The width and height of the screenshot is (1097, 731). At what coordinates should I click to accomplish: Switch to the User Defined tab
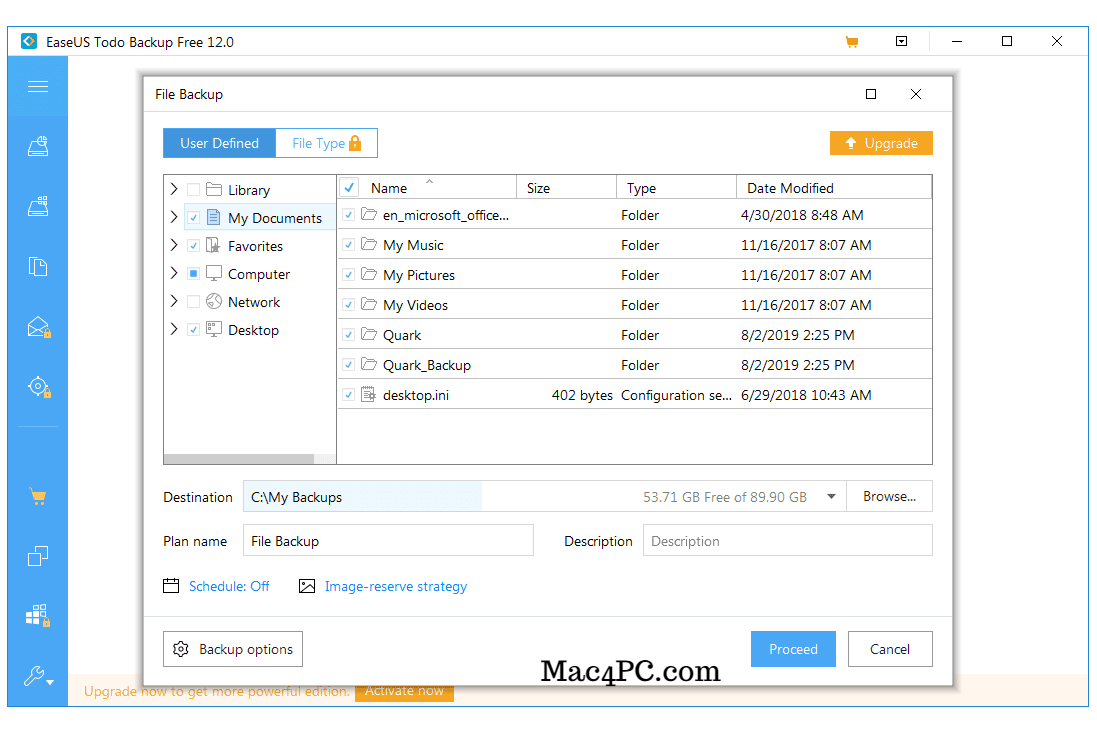point(220,143)
